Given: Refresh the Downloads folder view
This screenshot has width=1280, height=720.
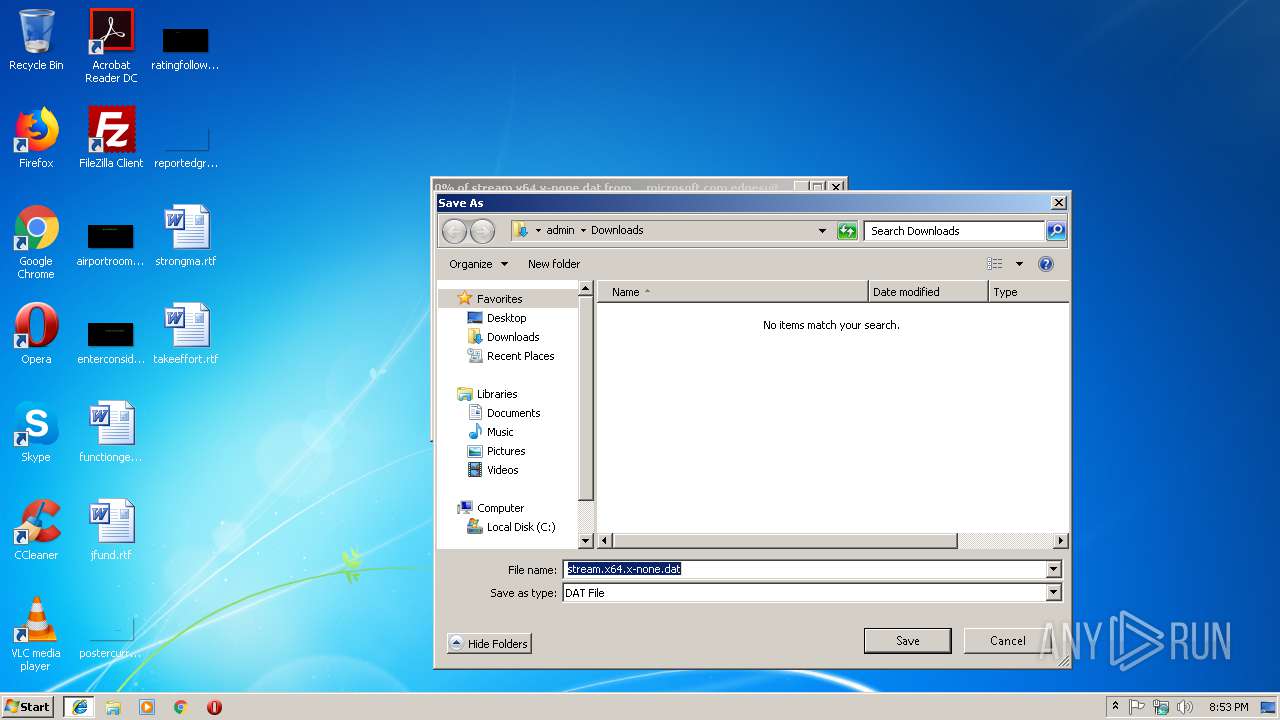Looking at the screenshot, I should point(847,231).
